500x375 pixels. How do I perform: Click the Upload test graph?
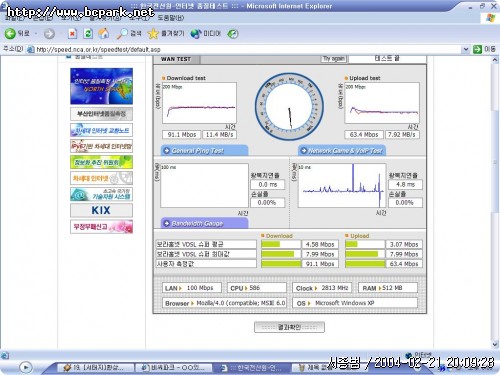pyautogui.click(x=382, y=103)
